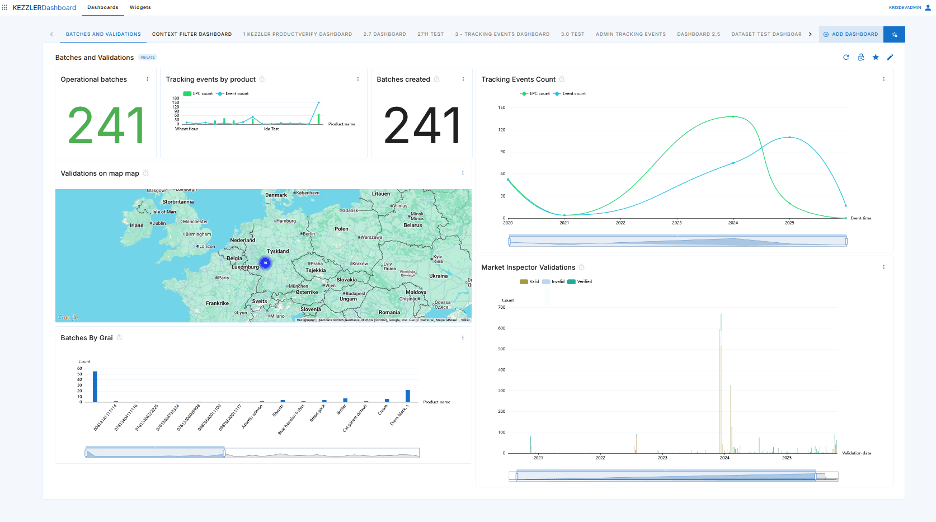The width and height of the screenshot is (936, 522).
Task: Open Validations on map widget options menu
Action: [462, 173]
